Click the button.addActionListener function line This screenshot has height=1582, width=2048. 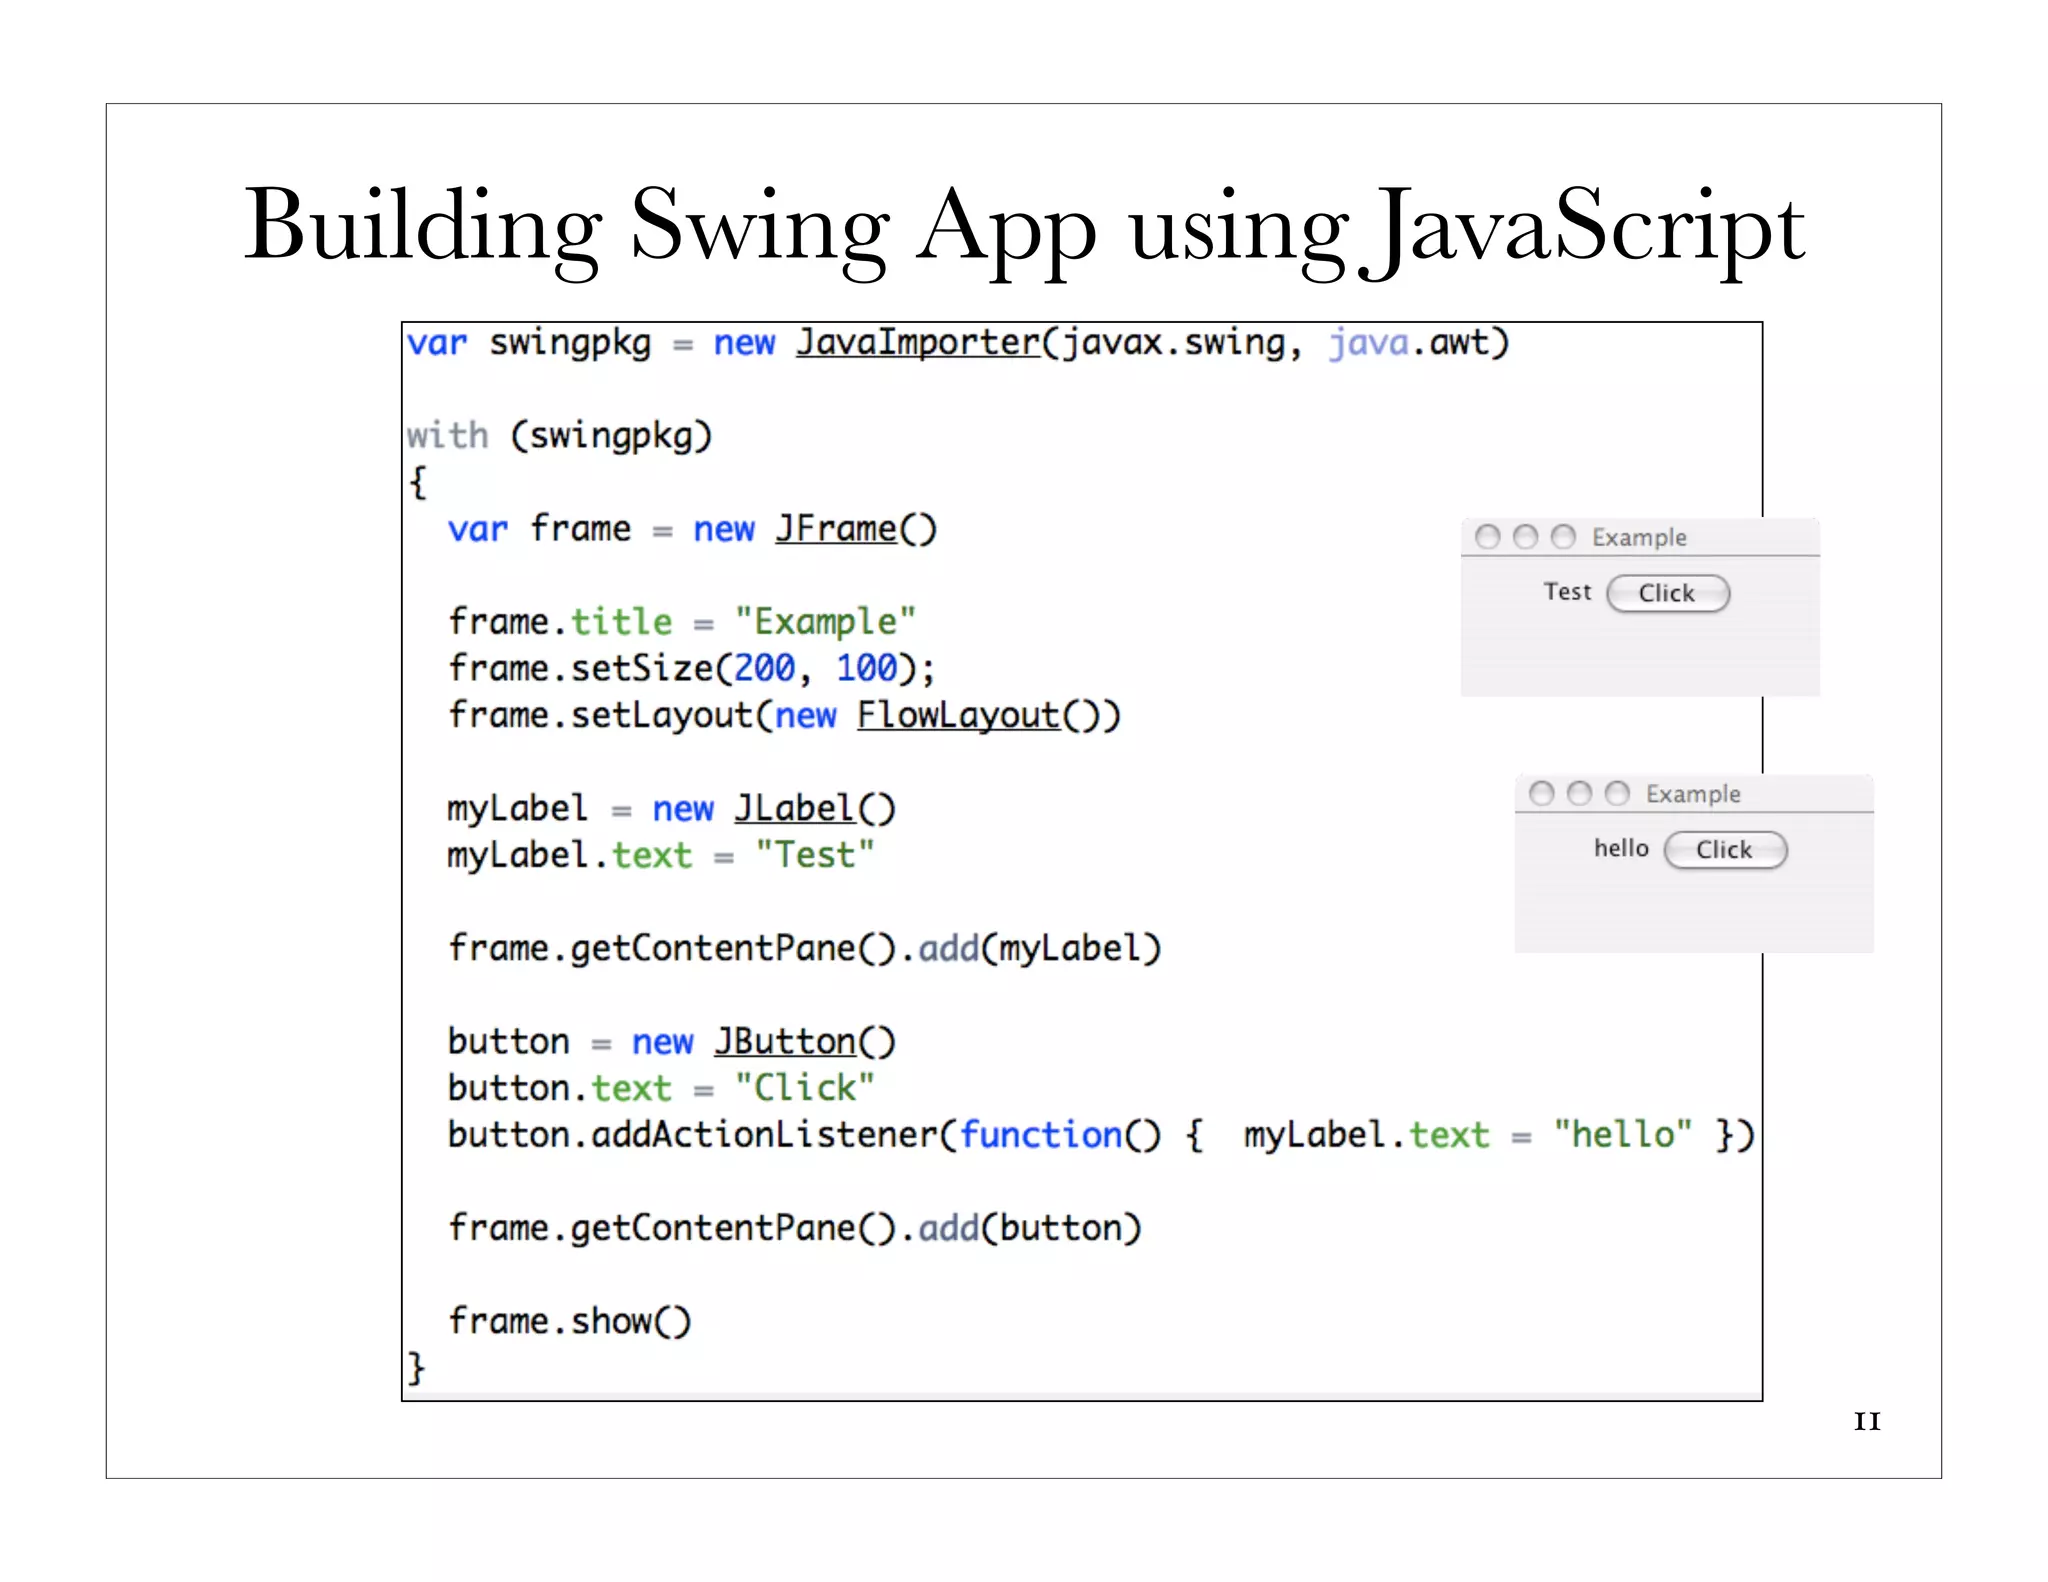1101,1135
